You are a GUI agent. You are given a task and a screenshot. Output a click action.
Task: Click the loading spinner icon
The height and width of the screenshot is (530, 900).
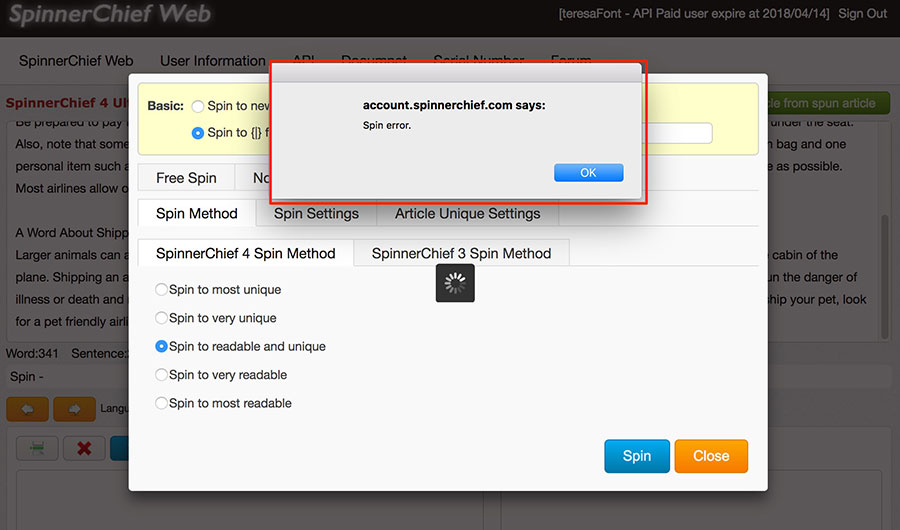pos(455,283)
